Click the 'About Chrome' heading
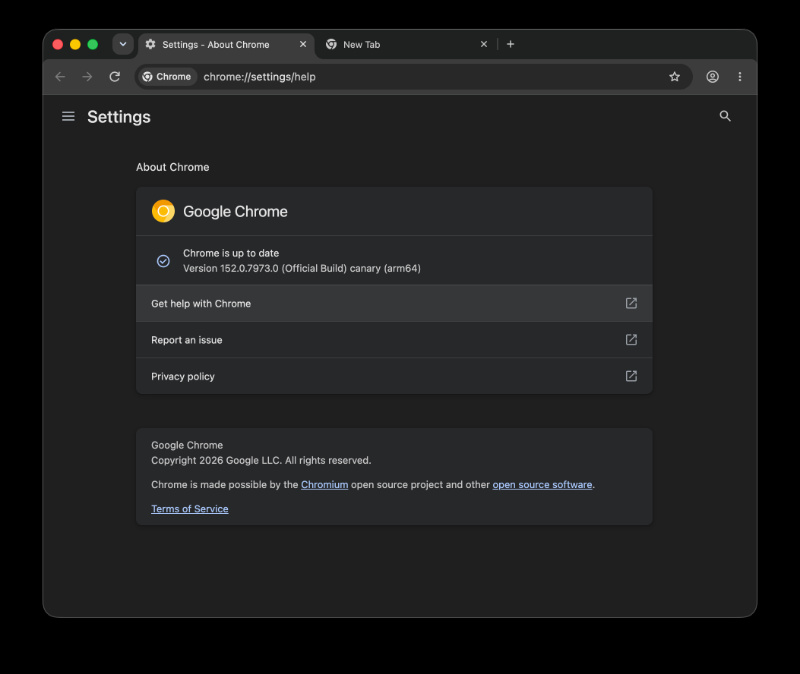 coord(172,167)
